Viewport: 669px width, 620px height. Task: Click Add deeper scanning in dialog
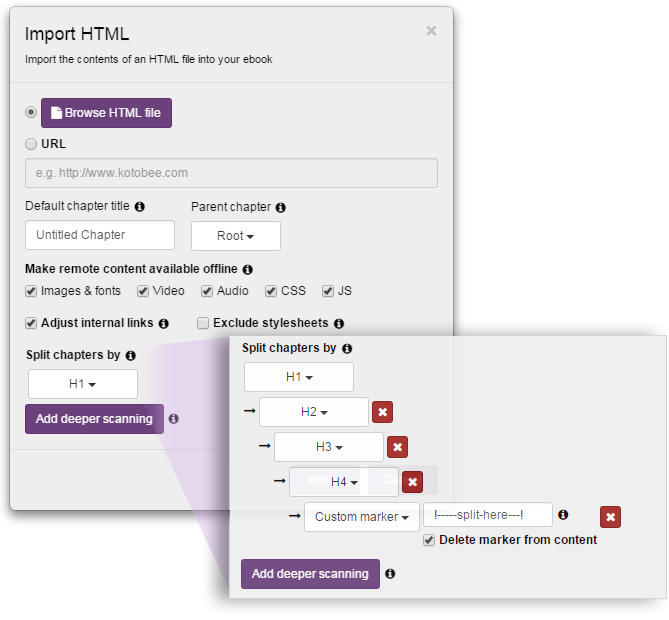94,419
